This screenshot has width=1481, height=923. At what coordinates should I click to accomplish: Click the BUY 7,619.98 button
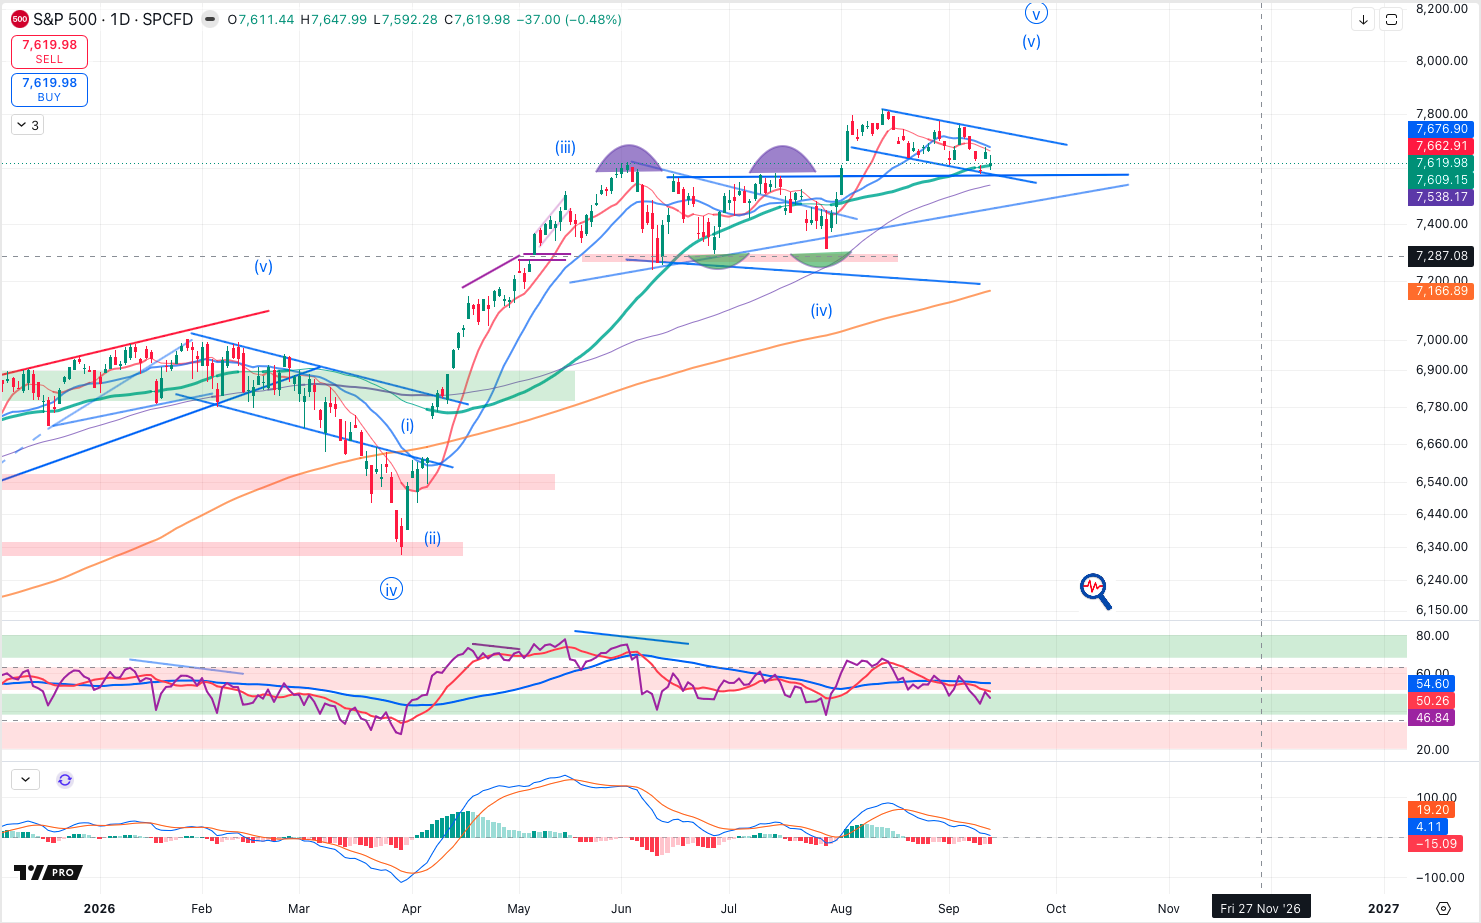click(x=49, y=89)
